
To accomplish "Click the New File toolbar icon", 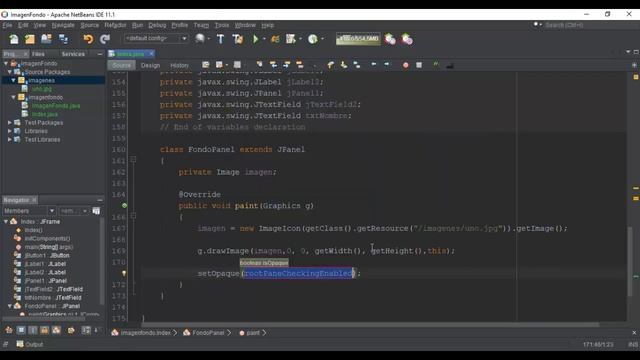I will pyautogui.click(x=14, y=39).
